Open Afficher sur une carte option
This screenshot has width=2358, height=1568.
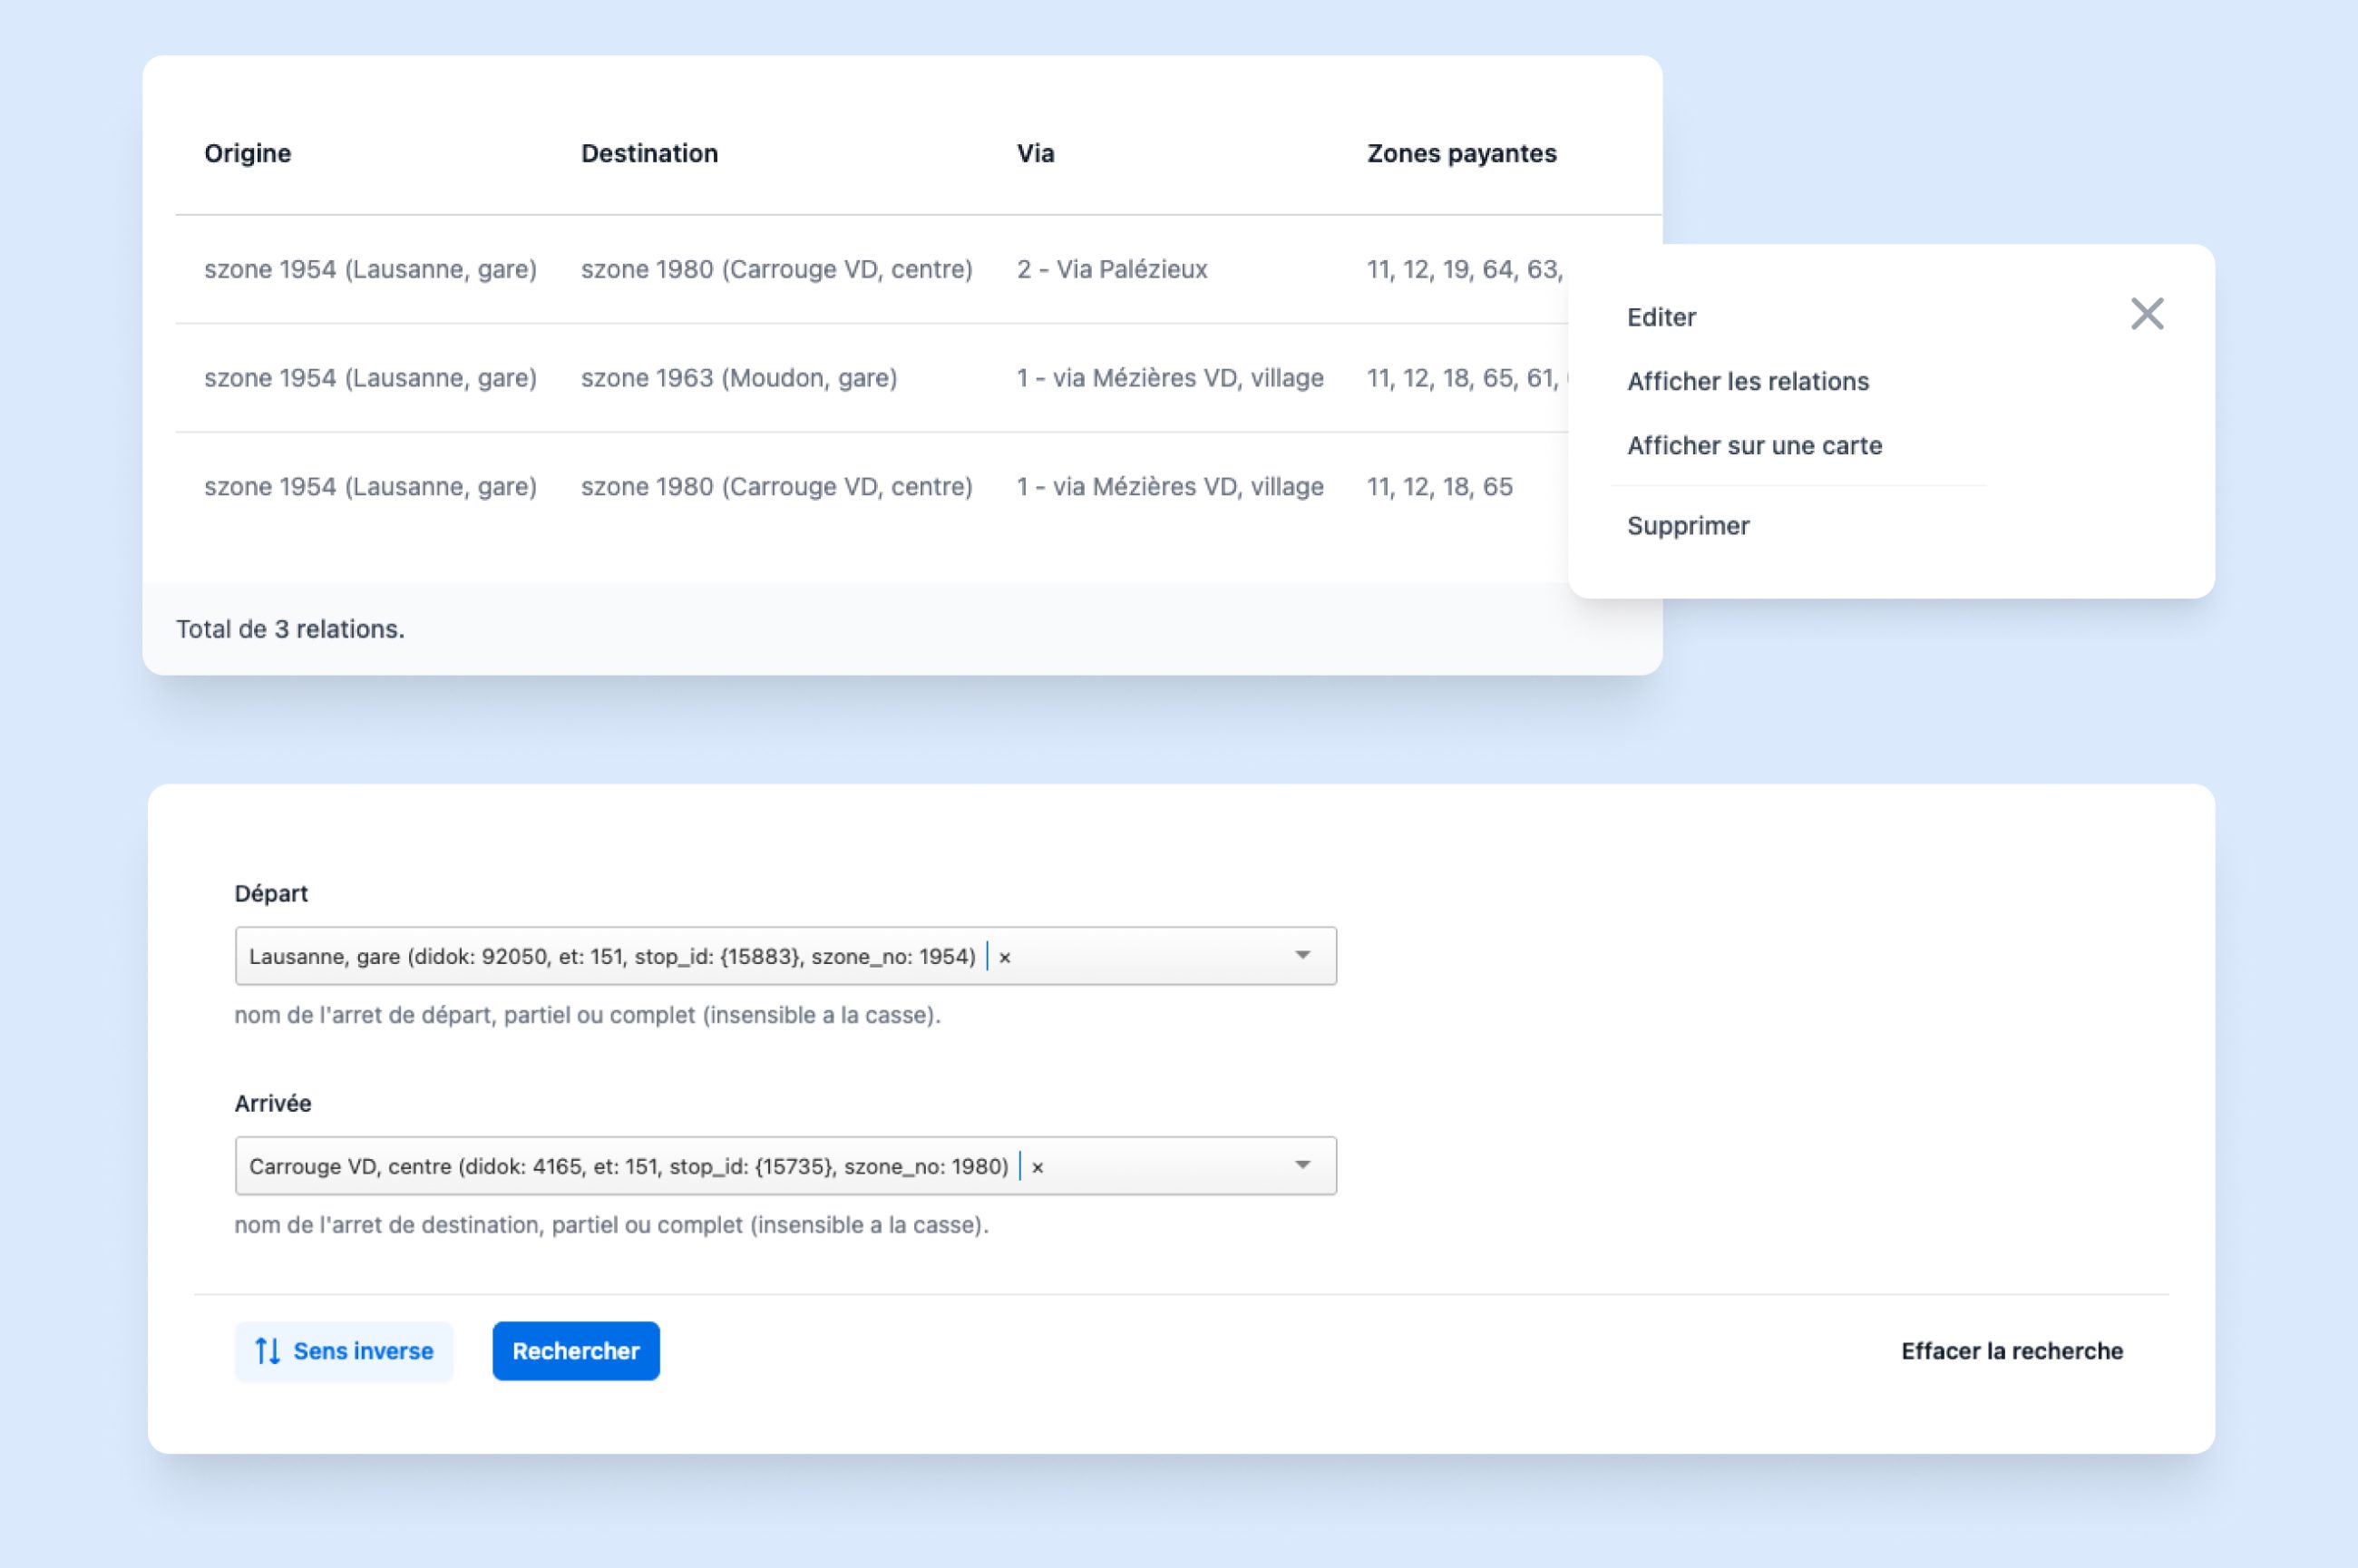click(1754, 445)
